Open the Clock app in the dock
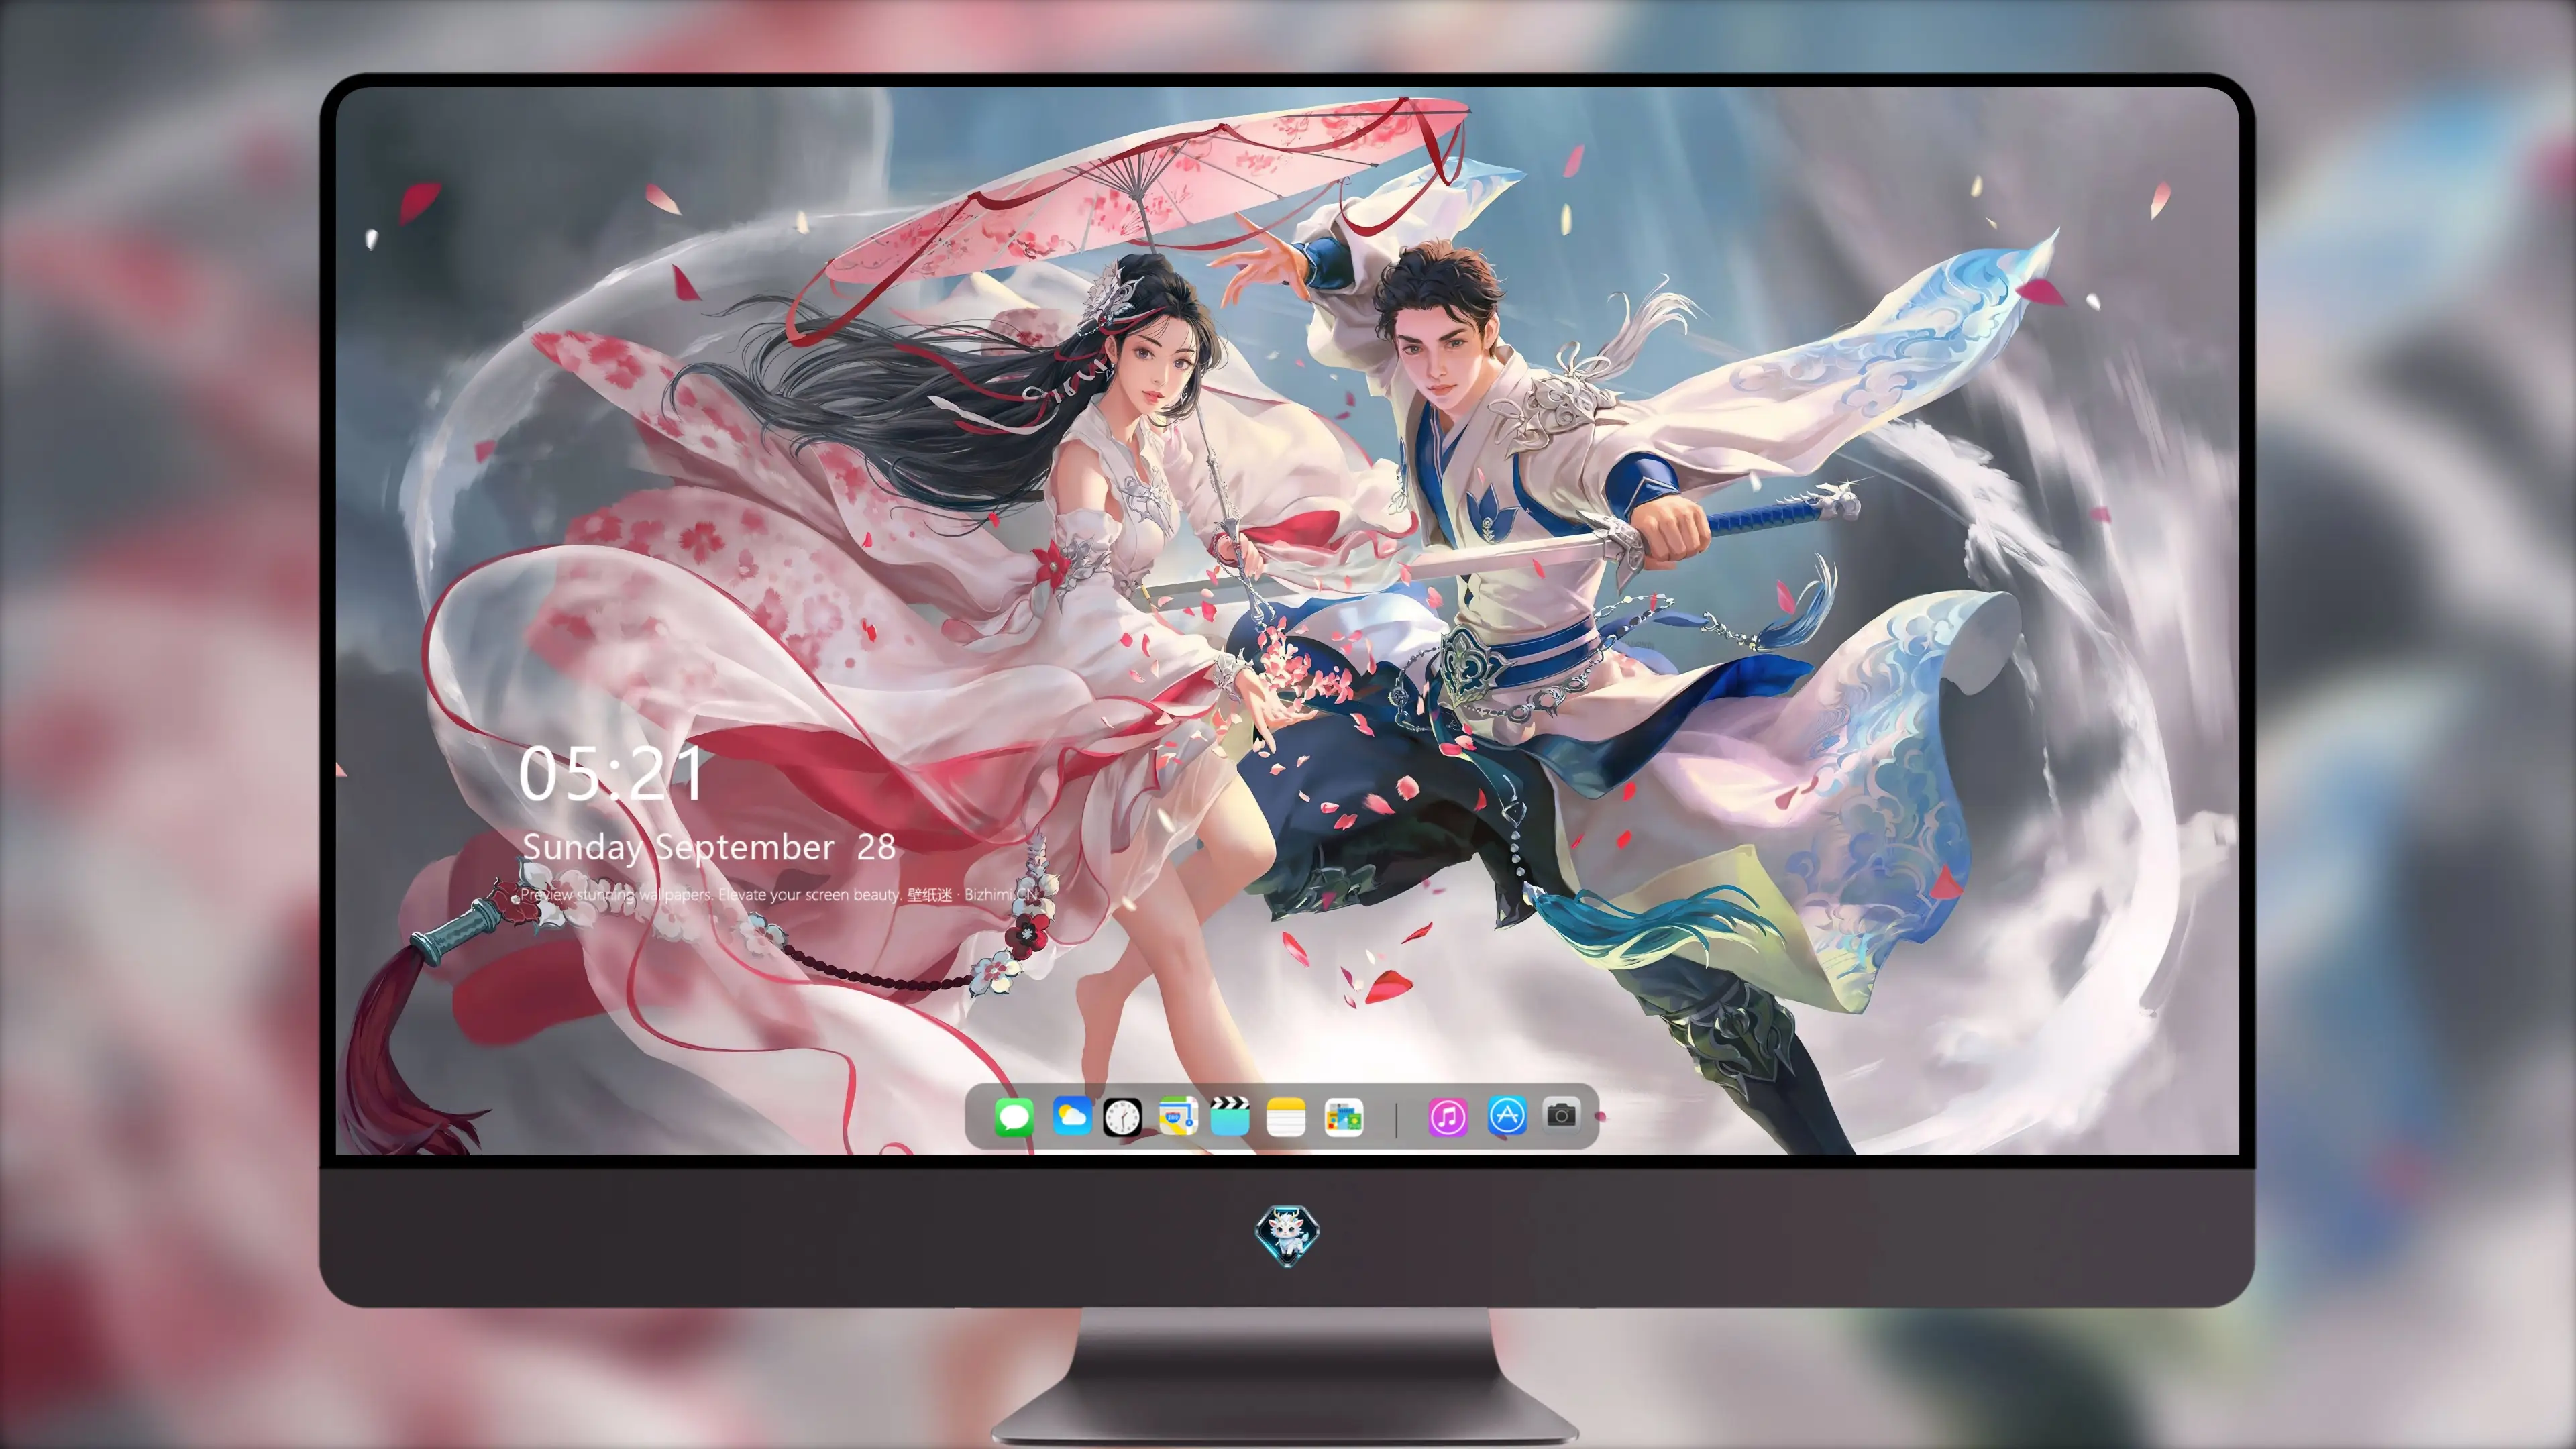This screenshot has height=1449, width=2576. pyautogui.click(x=1122, y=1117)
